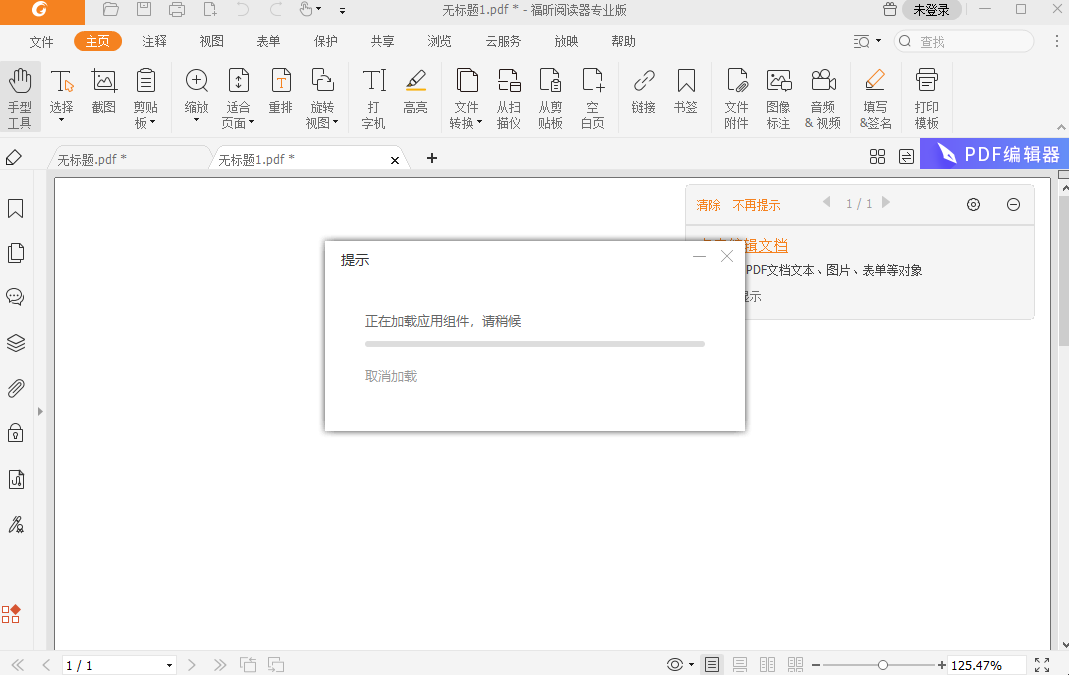This screenshot has width=1069, height=675.
Task: Toggle two-page facing view in status bar
Action: tap(768, 665)
